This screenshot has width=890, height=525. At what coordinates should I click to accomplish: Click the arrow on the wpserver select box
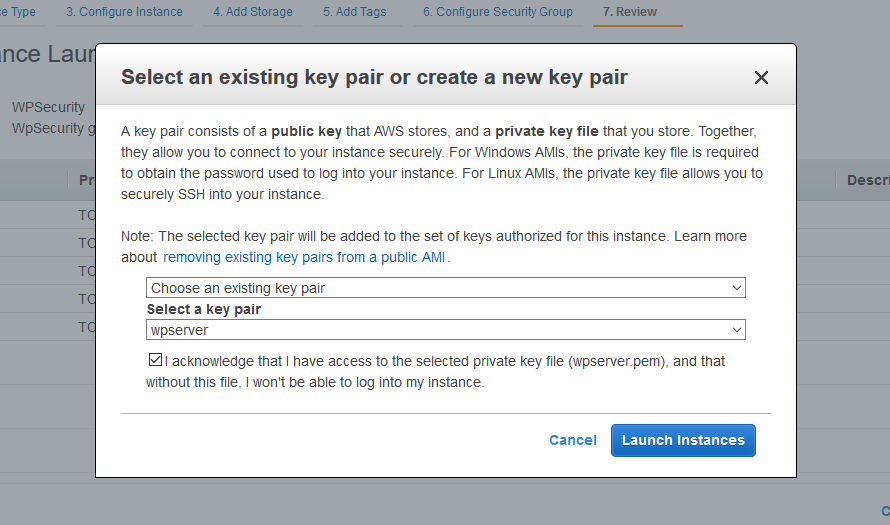[x=737, y=329]
